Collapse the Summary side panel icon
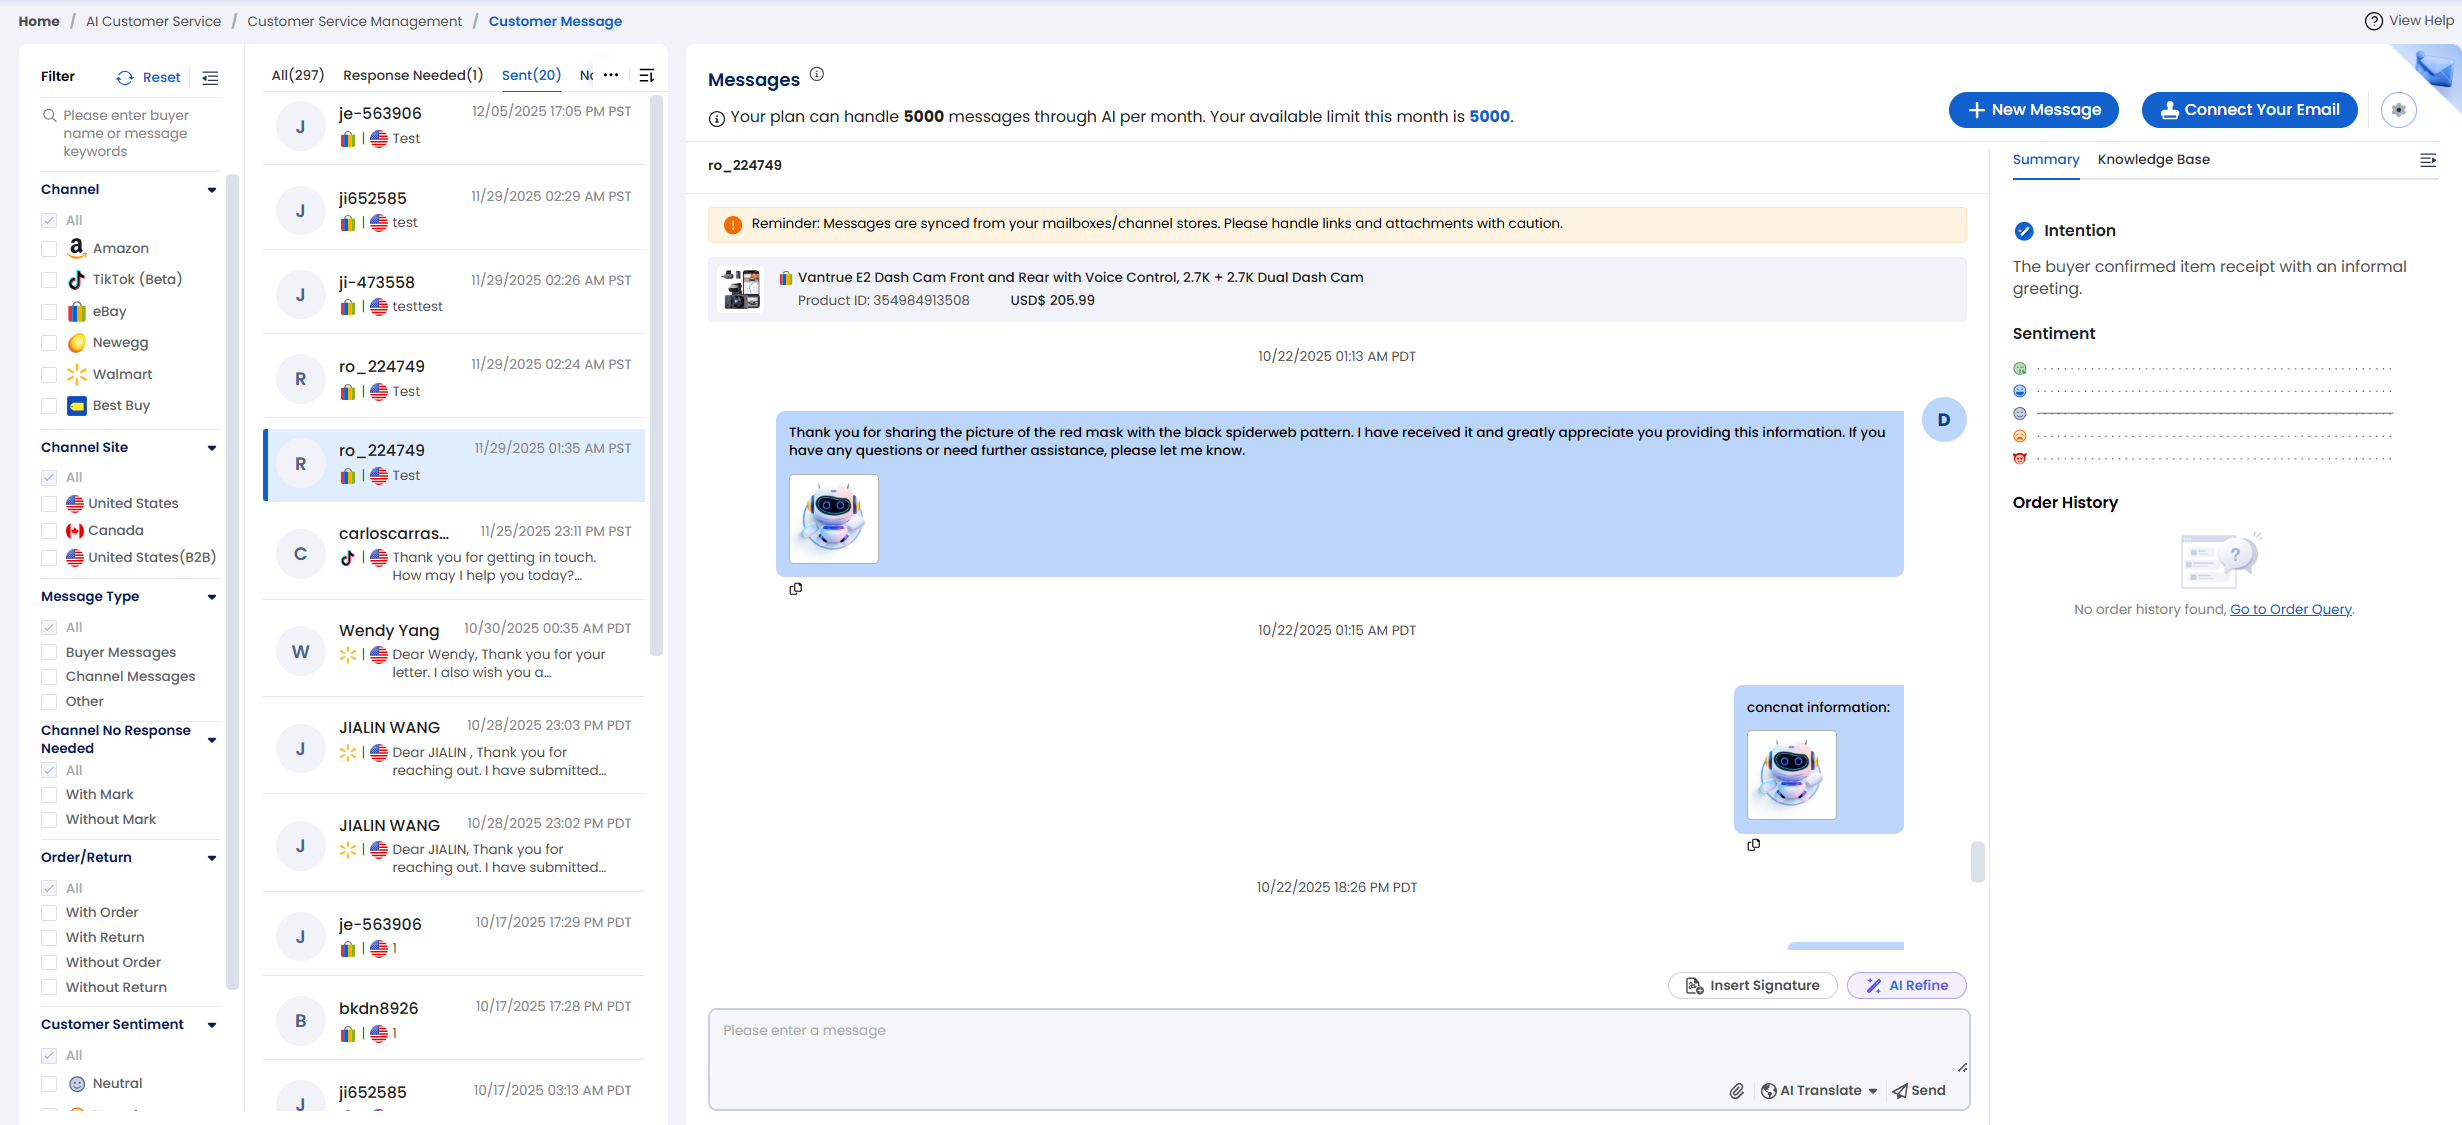 pyautogui.click(x=2427, y=160)
